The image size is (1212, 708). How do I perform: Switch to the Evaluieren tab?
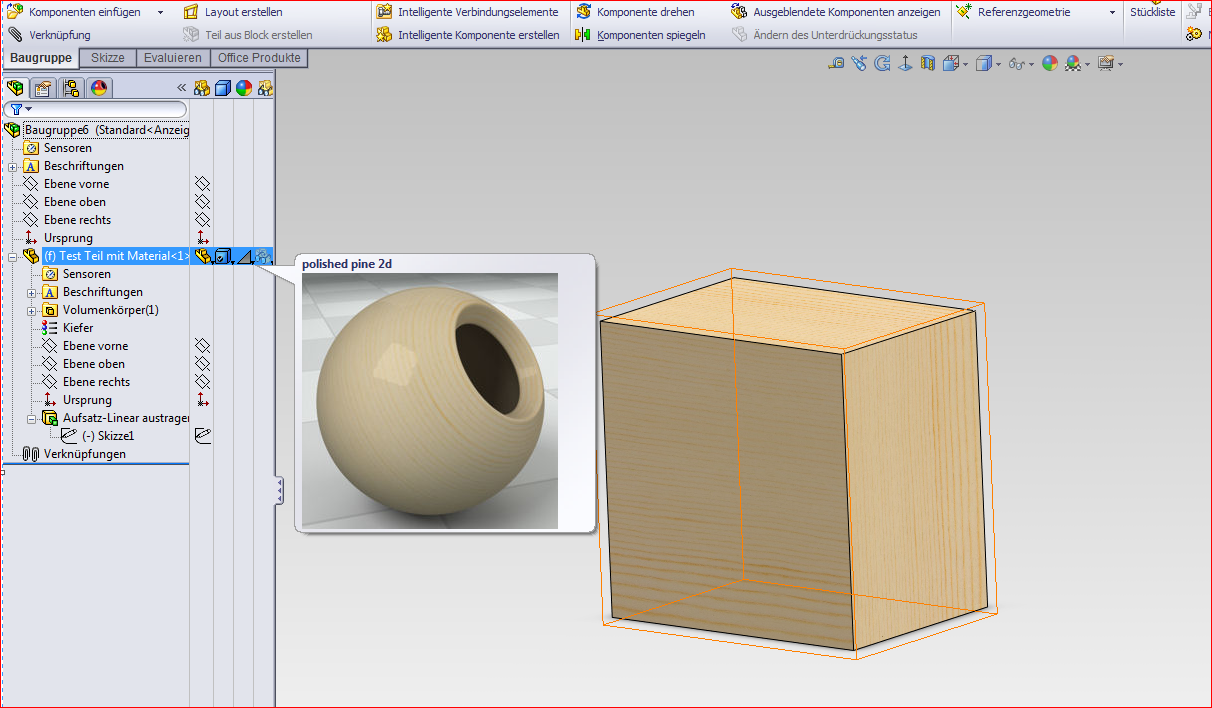172,58
